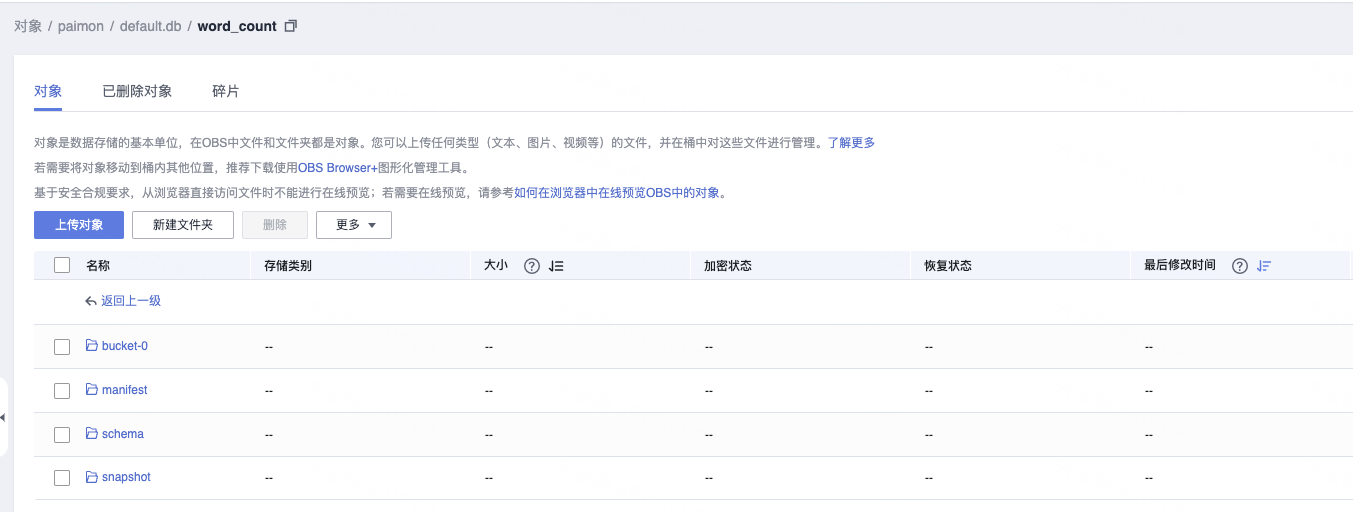Viewport: 1353px width, 512px height.
Task: Open the bucket-0 folder
Action: click(x=125, y=346)
